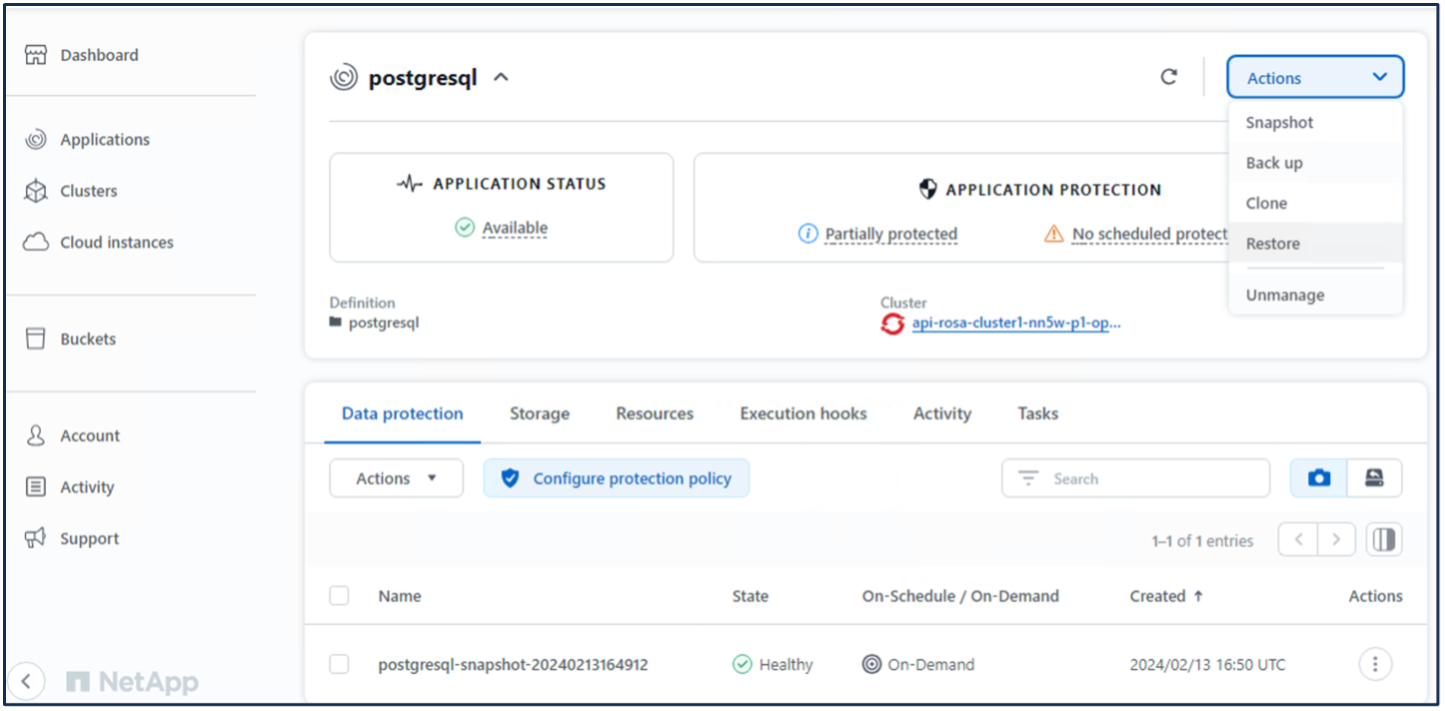
Task: Click Configure protection policy button
Action: click(x=616, y=479)
